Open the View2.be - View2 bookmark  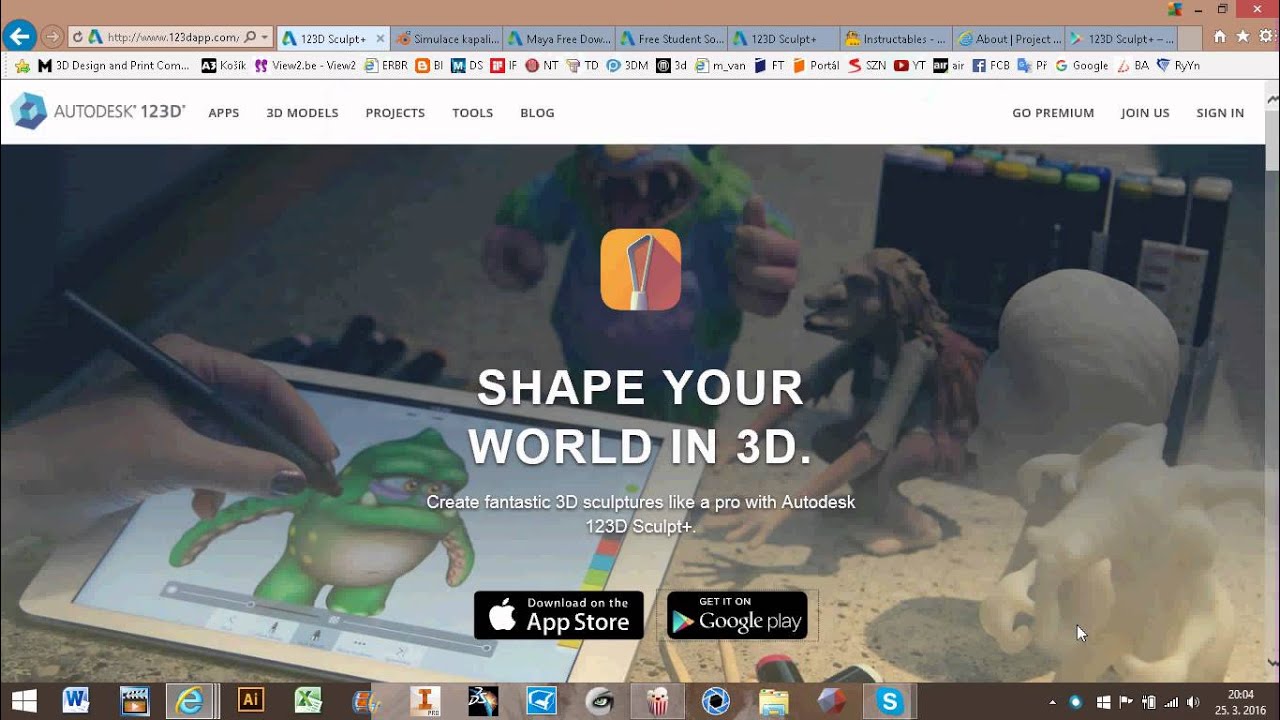[x=305, y=65]
